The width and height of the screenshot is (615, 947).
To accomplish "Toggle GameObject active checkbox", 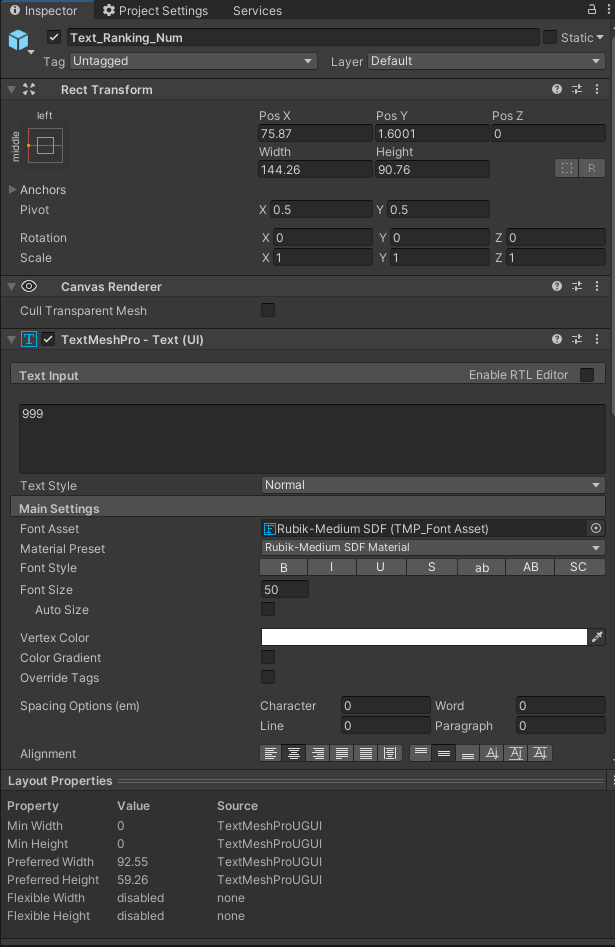I will pos(54,37).
